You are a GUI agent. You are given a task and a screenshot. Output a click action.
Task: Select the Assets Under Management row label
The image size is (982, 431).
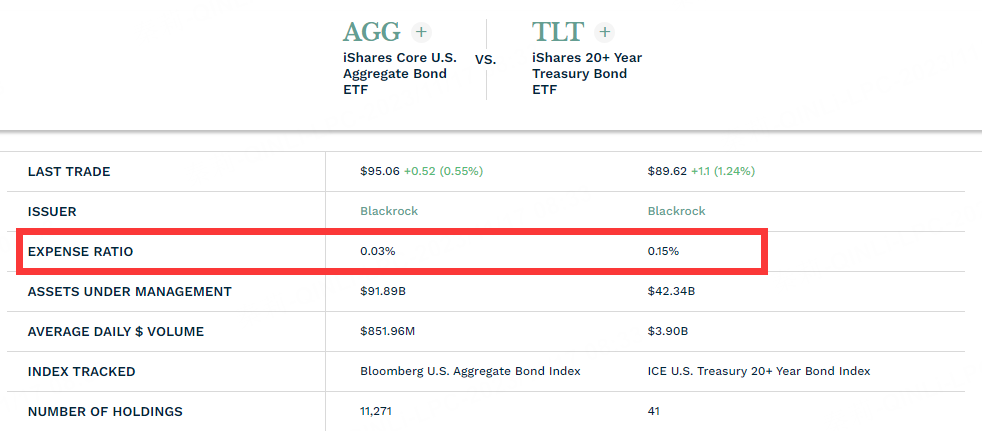point(129,291)
